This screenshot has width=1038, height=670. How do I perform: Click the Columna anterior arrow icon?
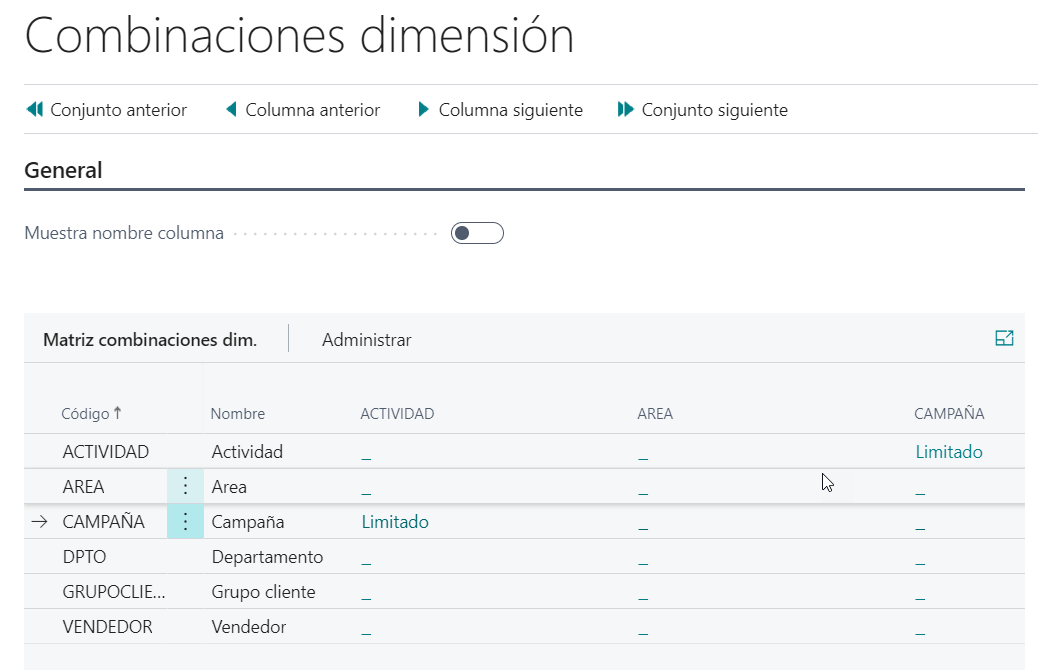tap(231, 110)
